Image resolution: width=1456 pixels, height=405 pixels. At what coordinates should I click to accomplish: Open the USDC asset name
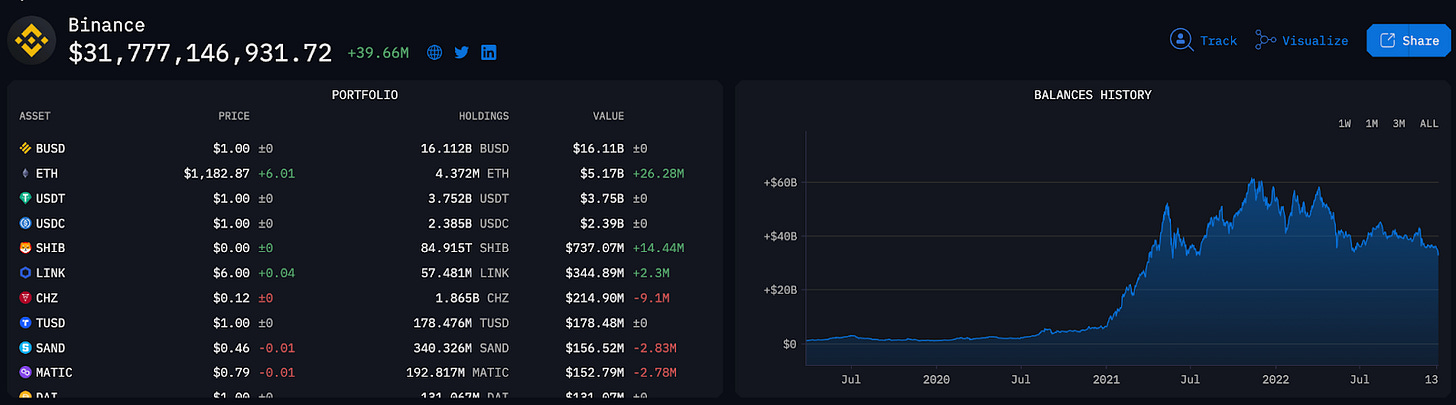(50, 223)
